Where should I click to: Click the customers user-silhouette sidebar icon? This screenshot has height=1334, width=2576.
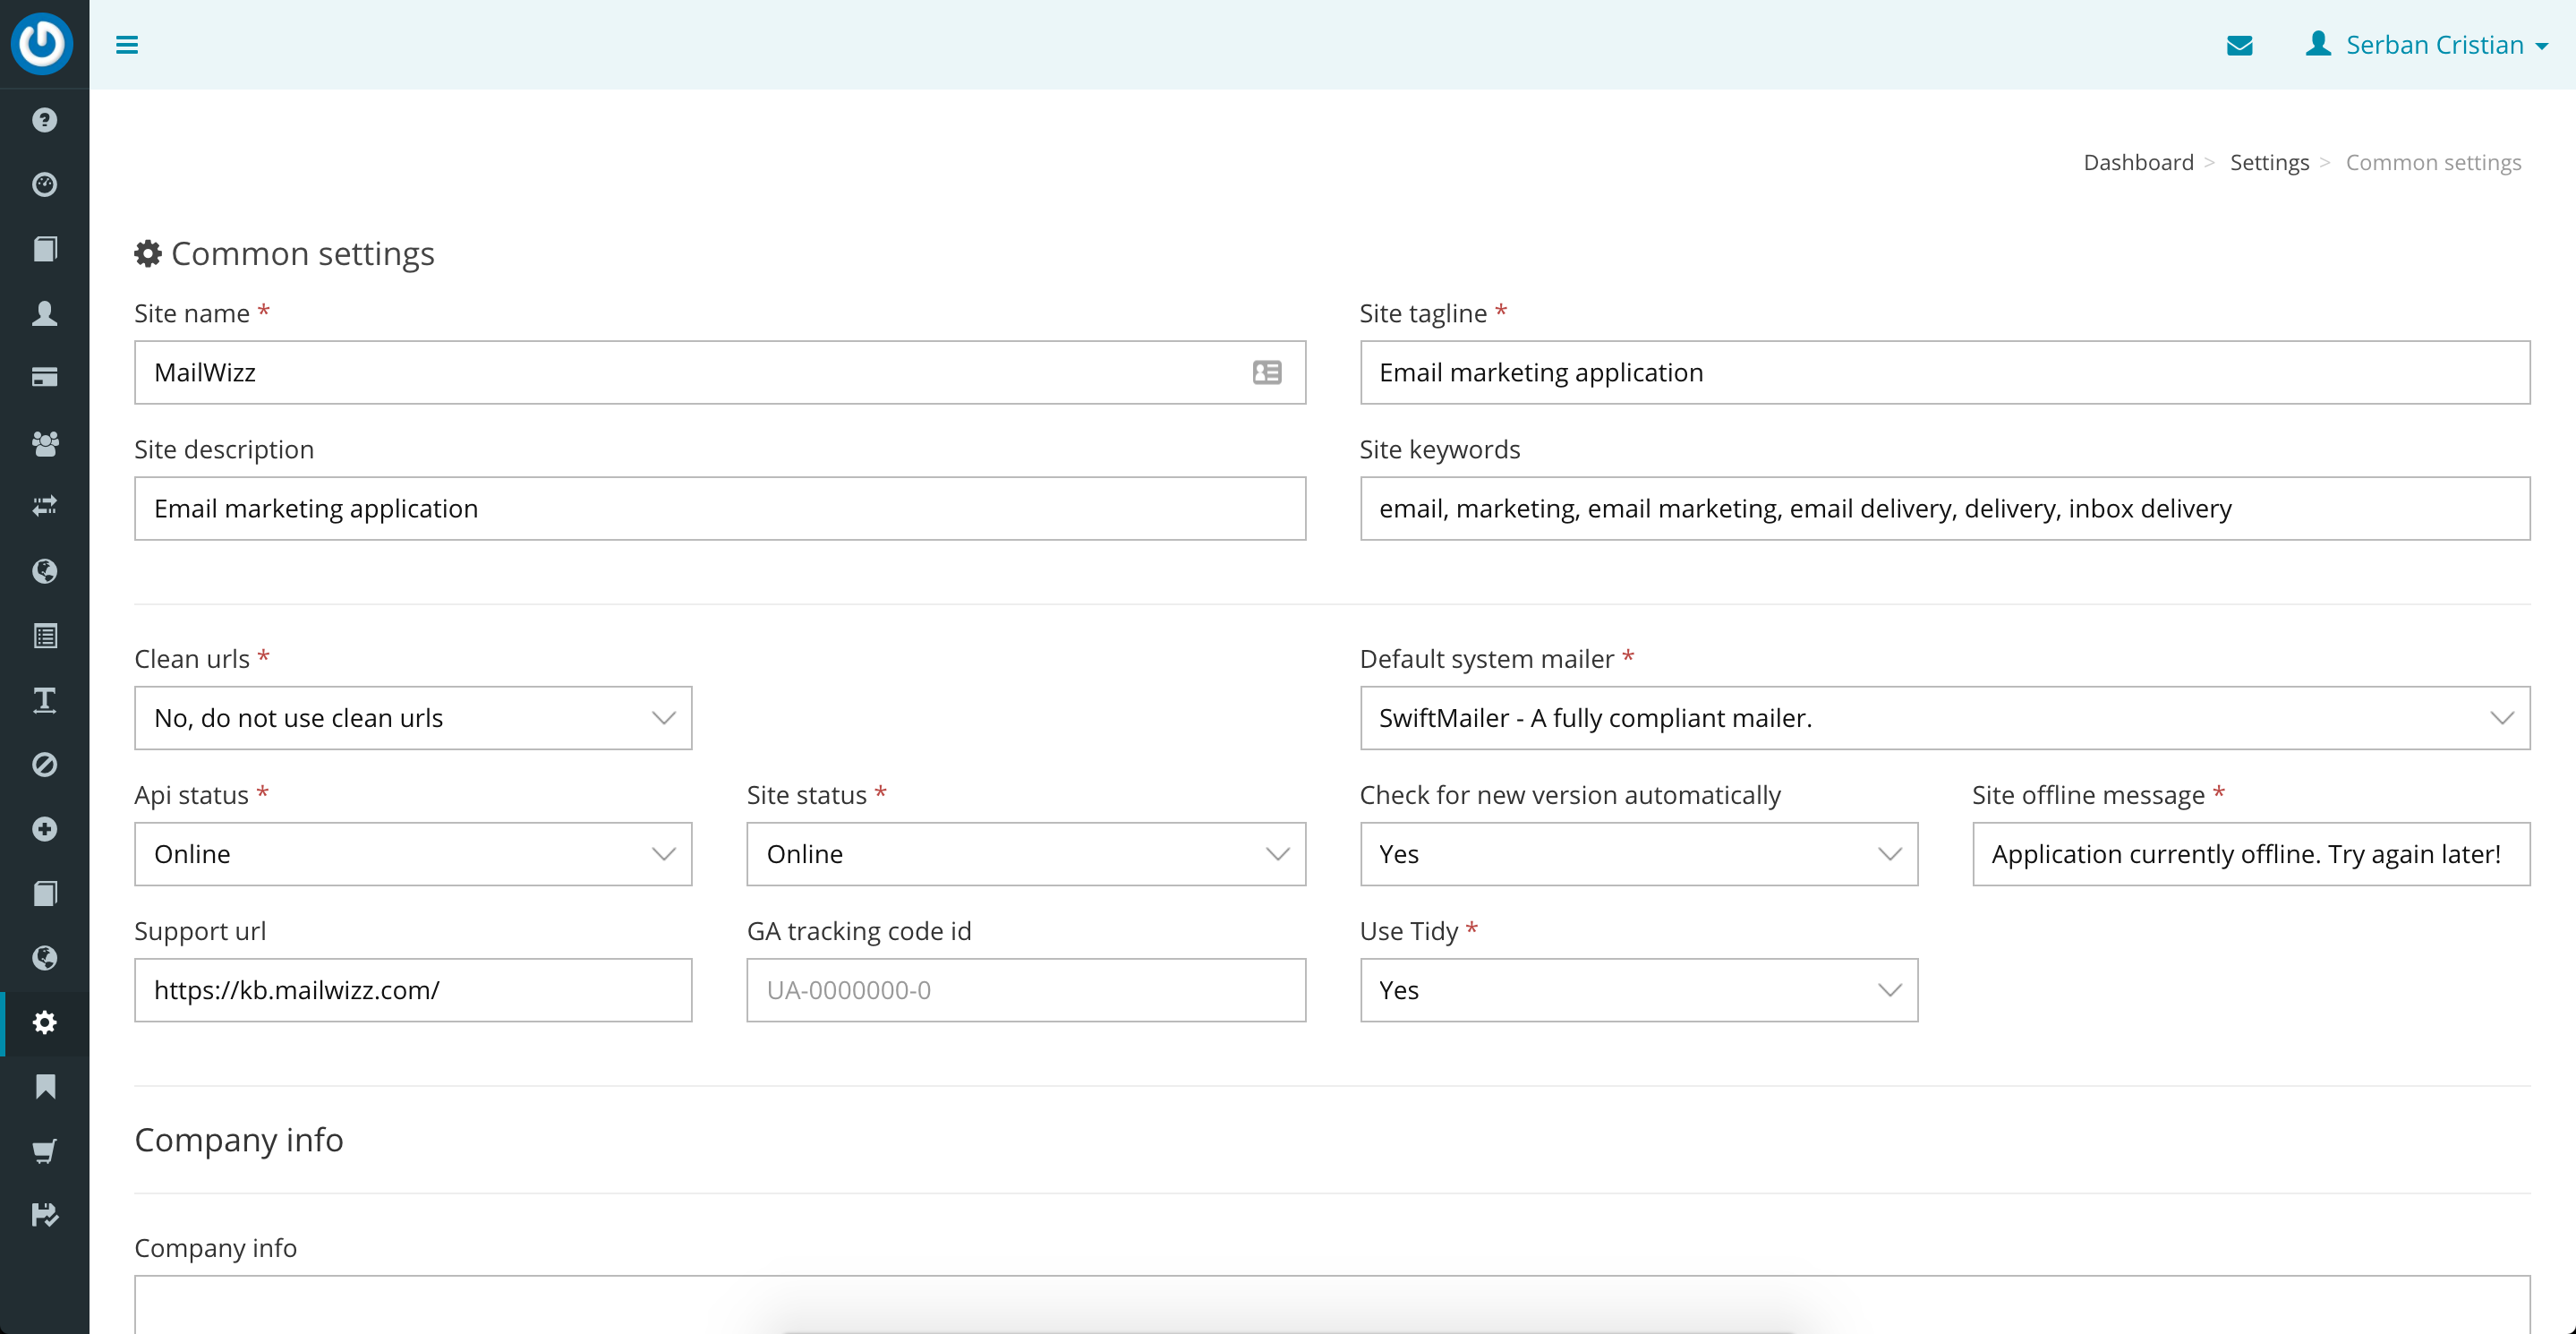[x=44, y=313]
